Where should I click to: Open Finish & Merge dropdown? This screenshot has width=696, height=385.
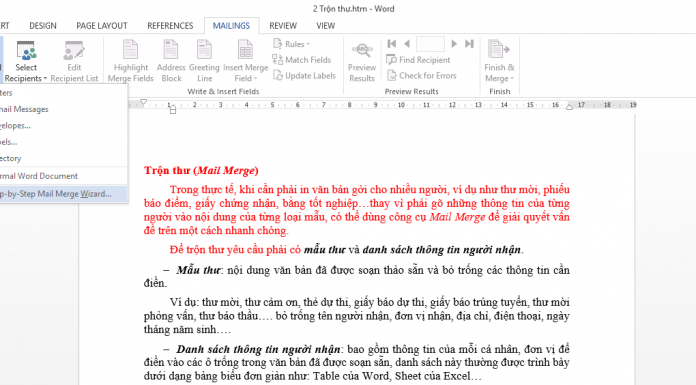point(499,61)
